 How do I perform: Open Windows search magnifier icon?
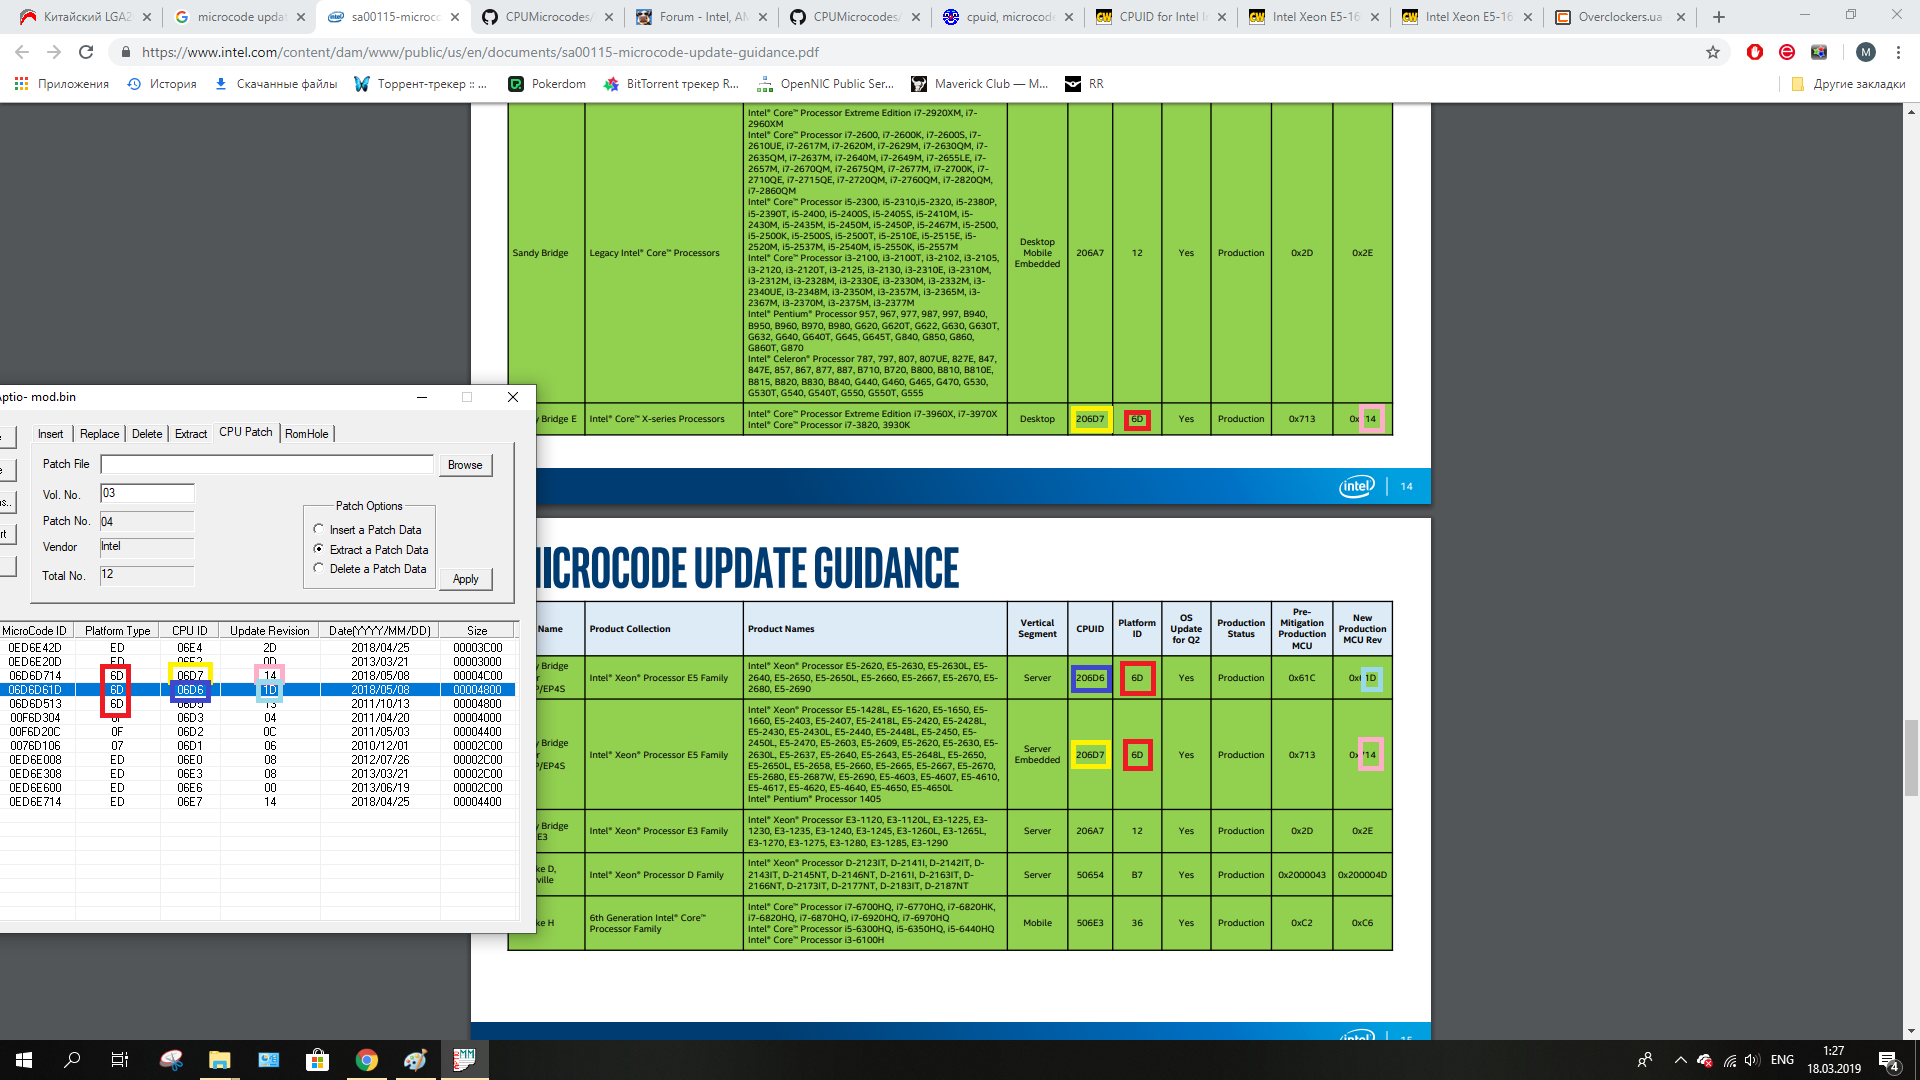click(x=72, y=1060)
